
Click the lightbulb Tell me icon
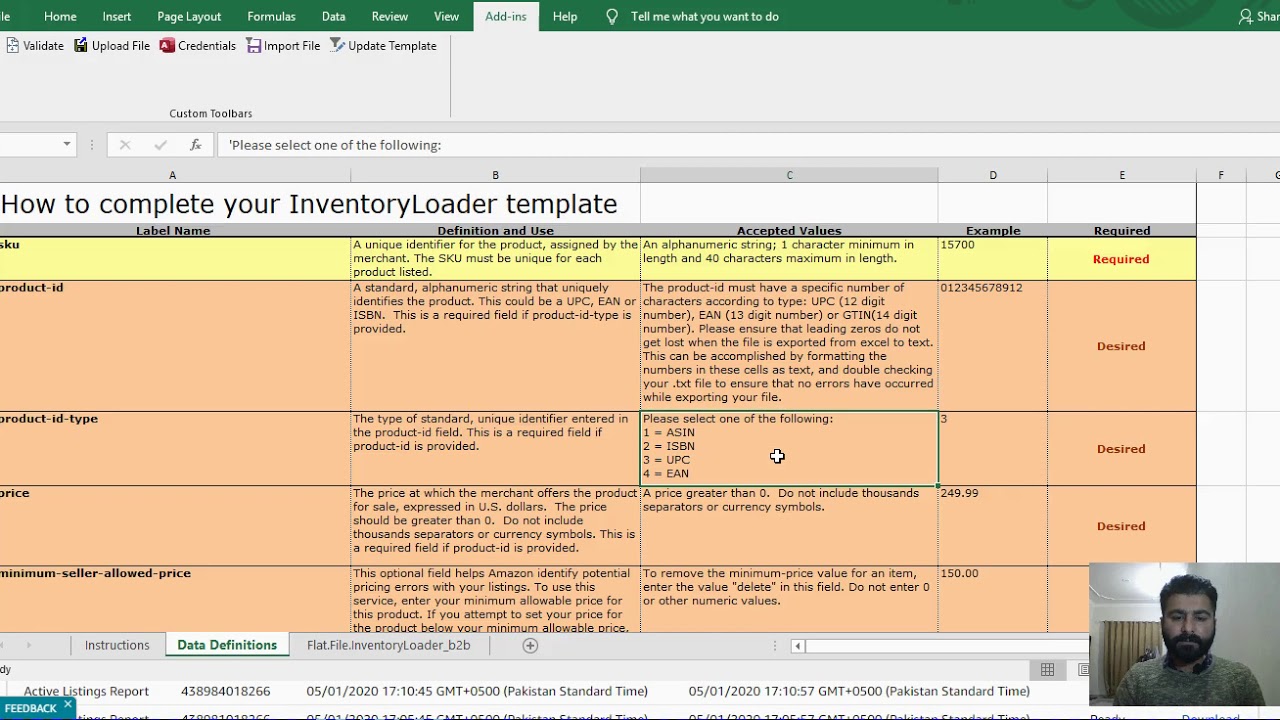coord(612,16)
